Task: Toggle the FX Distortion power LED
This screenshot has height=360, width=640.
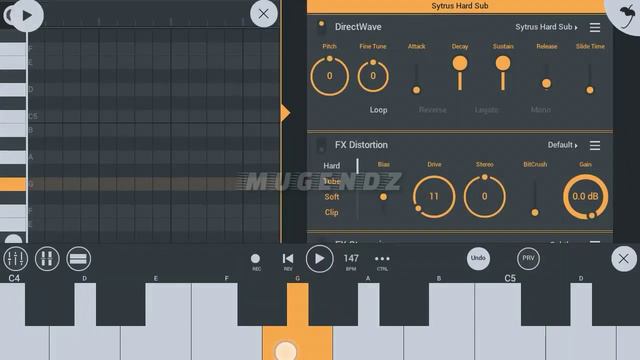Action: 322,145
